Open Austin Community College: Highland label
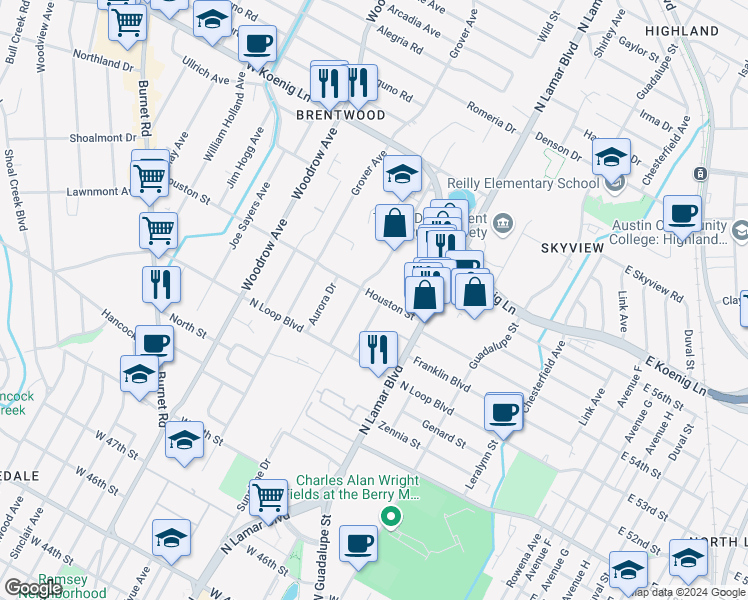The image size is (748, 600). (x=668, y=232)
